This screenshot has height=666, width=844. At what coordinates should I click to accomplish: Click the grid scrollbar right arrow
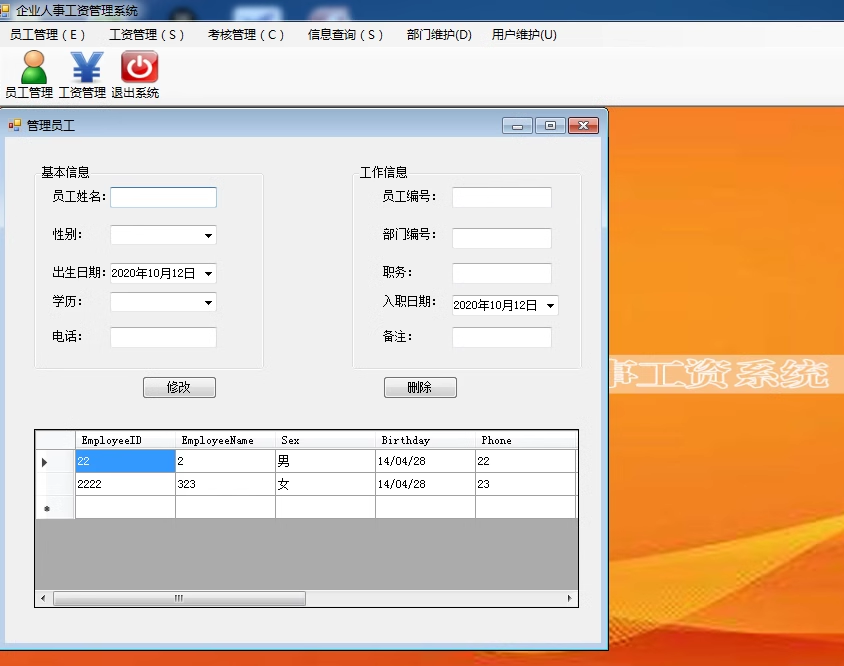click(569, 598)
